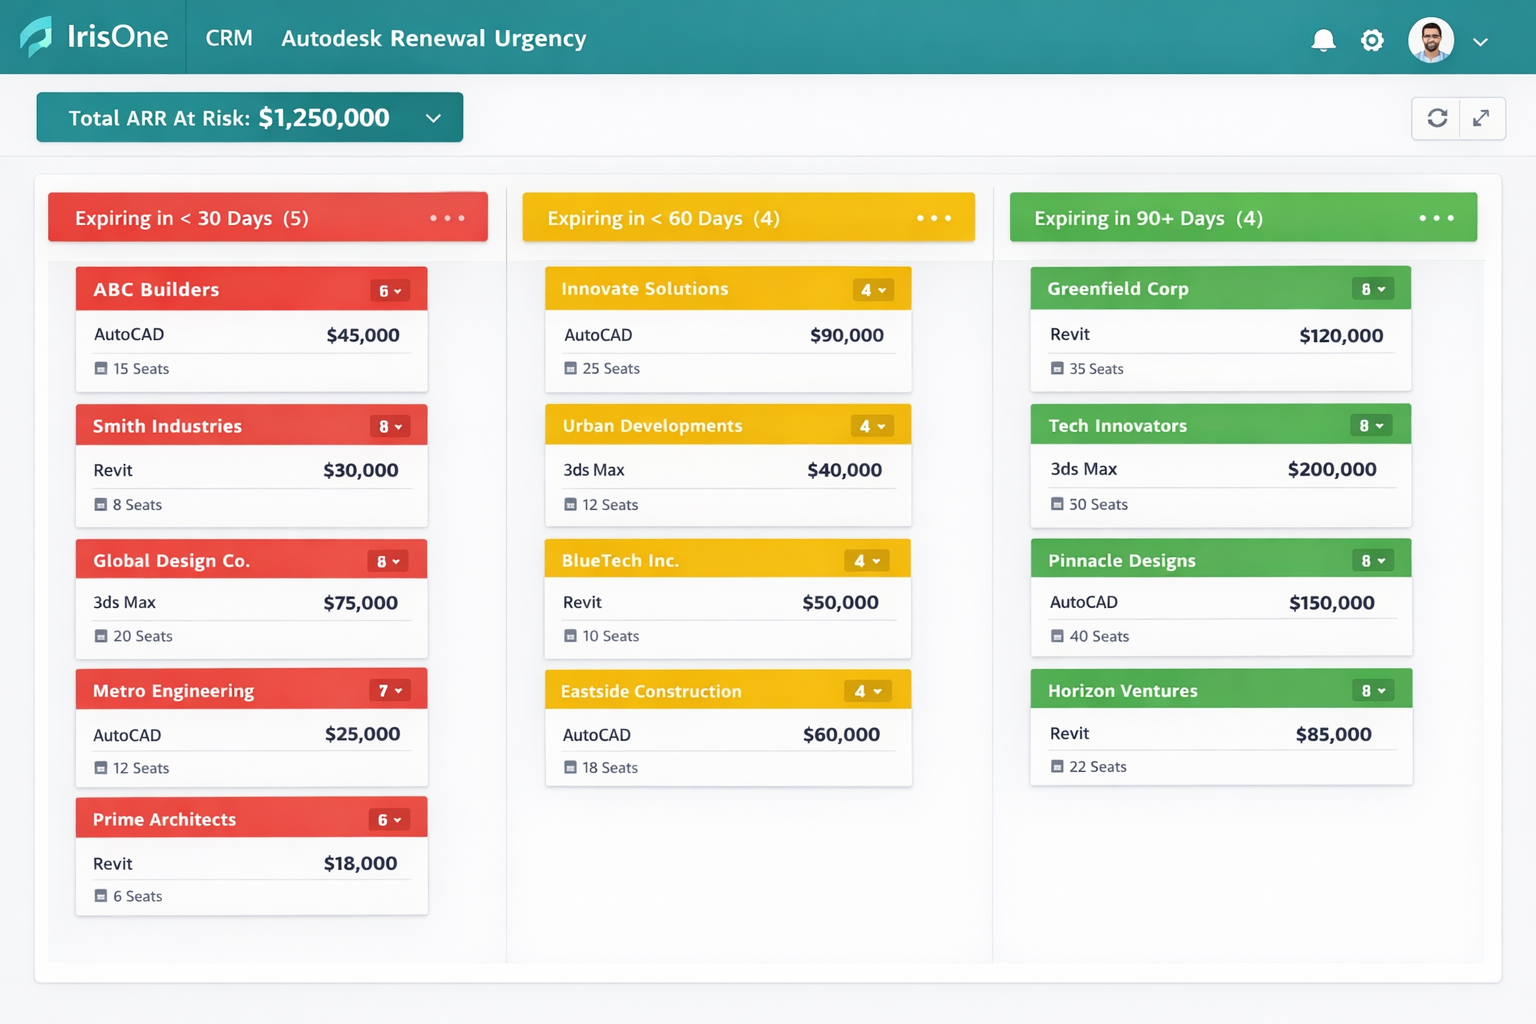Click the $45,000 amount on ABC Builders

[x=363, y=336]
